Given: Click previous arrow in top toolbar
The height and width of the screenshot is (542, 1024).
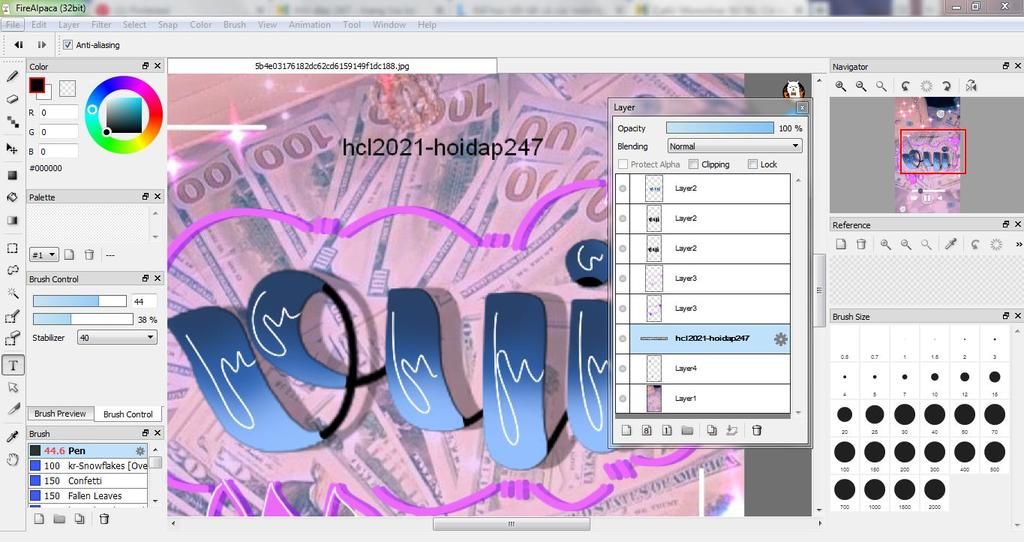Looking at the screenshot, I should click(18, 45).
